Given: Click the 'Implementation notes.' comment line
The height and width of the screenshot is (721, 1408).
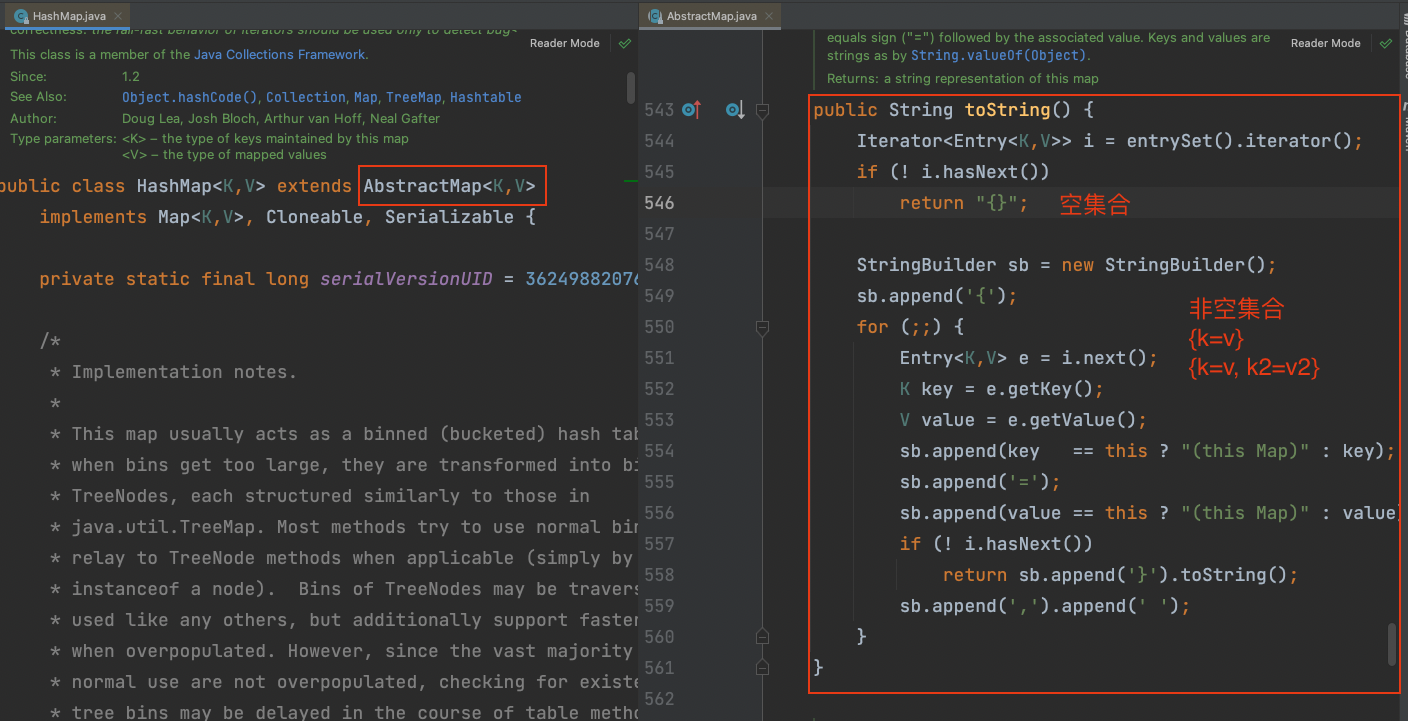Looking at the screenshot, I should tap(184, 372).
